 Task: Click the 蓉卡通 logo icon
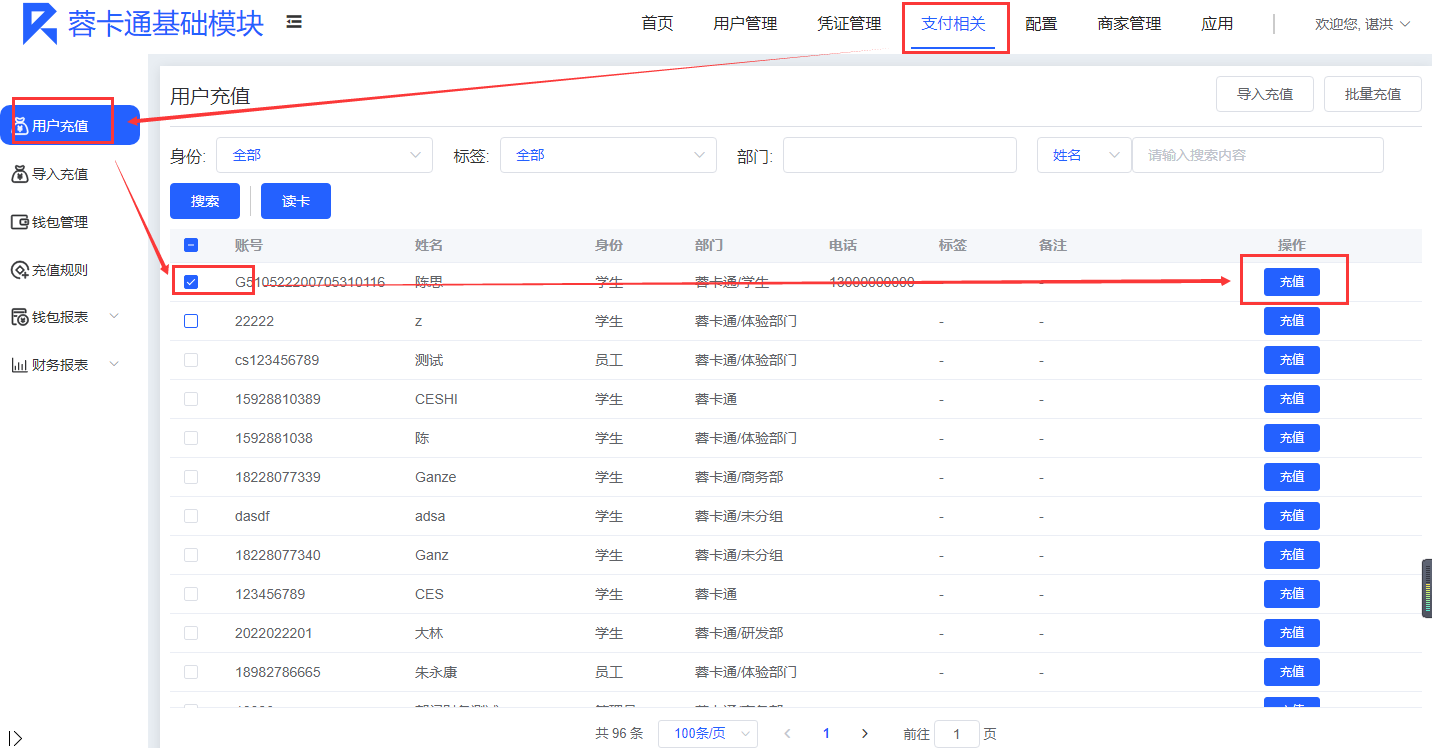click(x=40, y=24)
